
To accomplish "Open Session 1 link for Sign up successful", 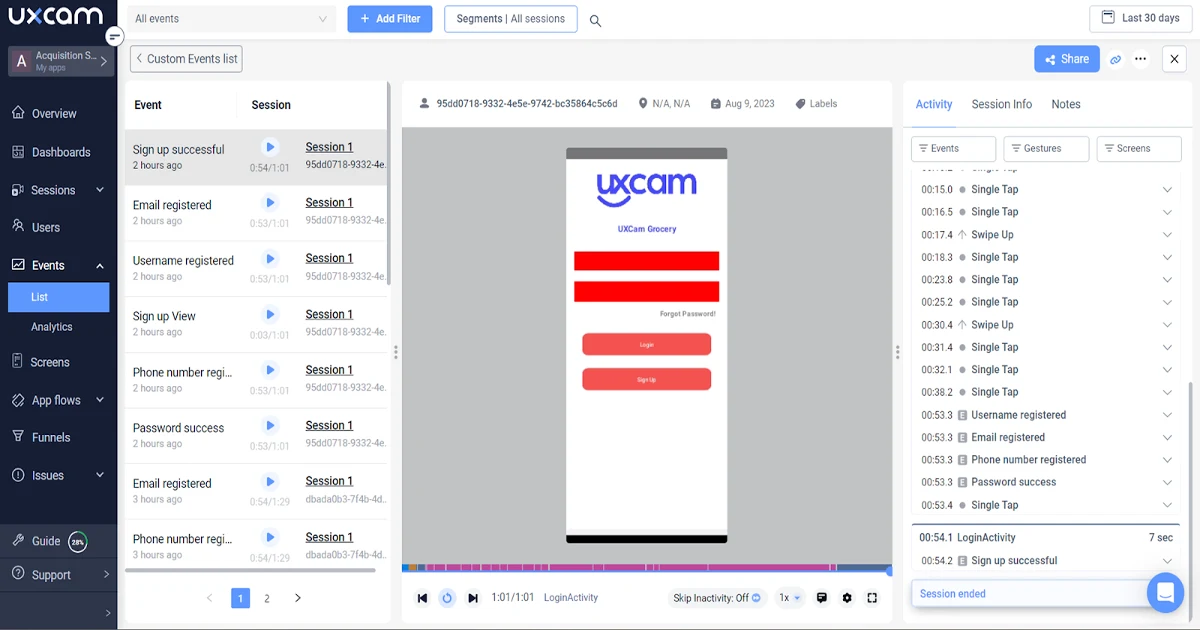I will point(329,147).
